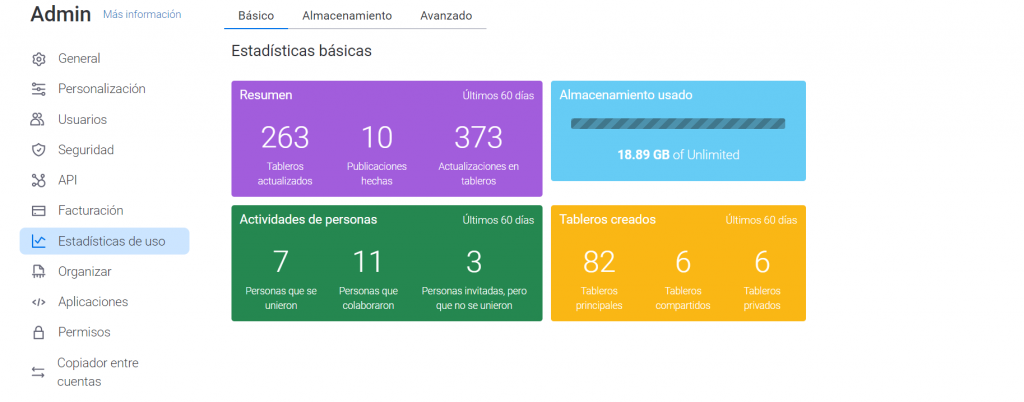1024x402 pixels.
Task: Select the Básico tab
Action: click(256, 16)
